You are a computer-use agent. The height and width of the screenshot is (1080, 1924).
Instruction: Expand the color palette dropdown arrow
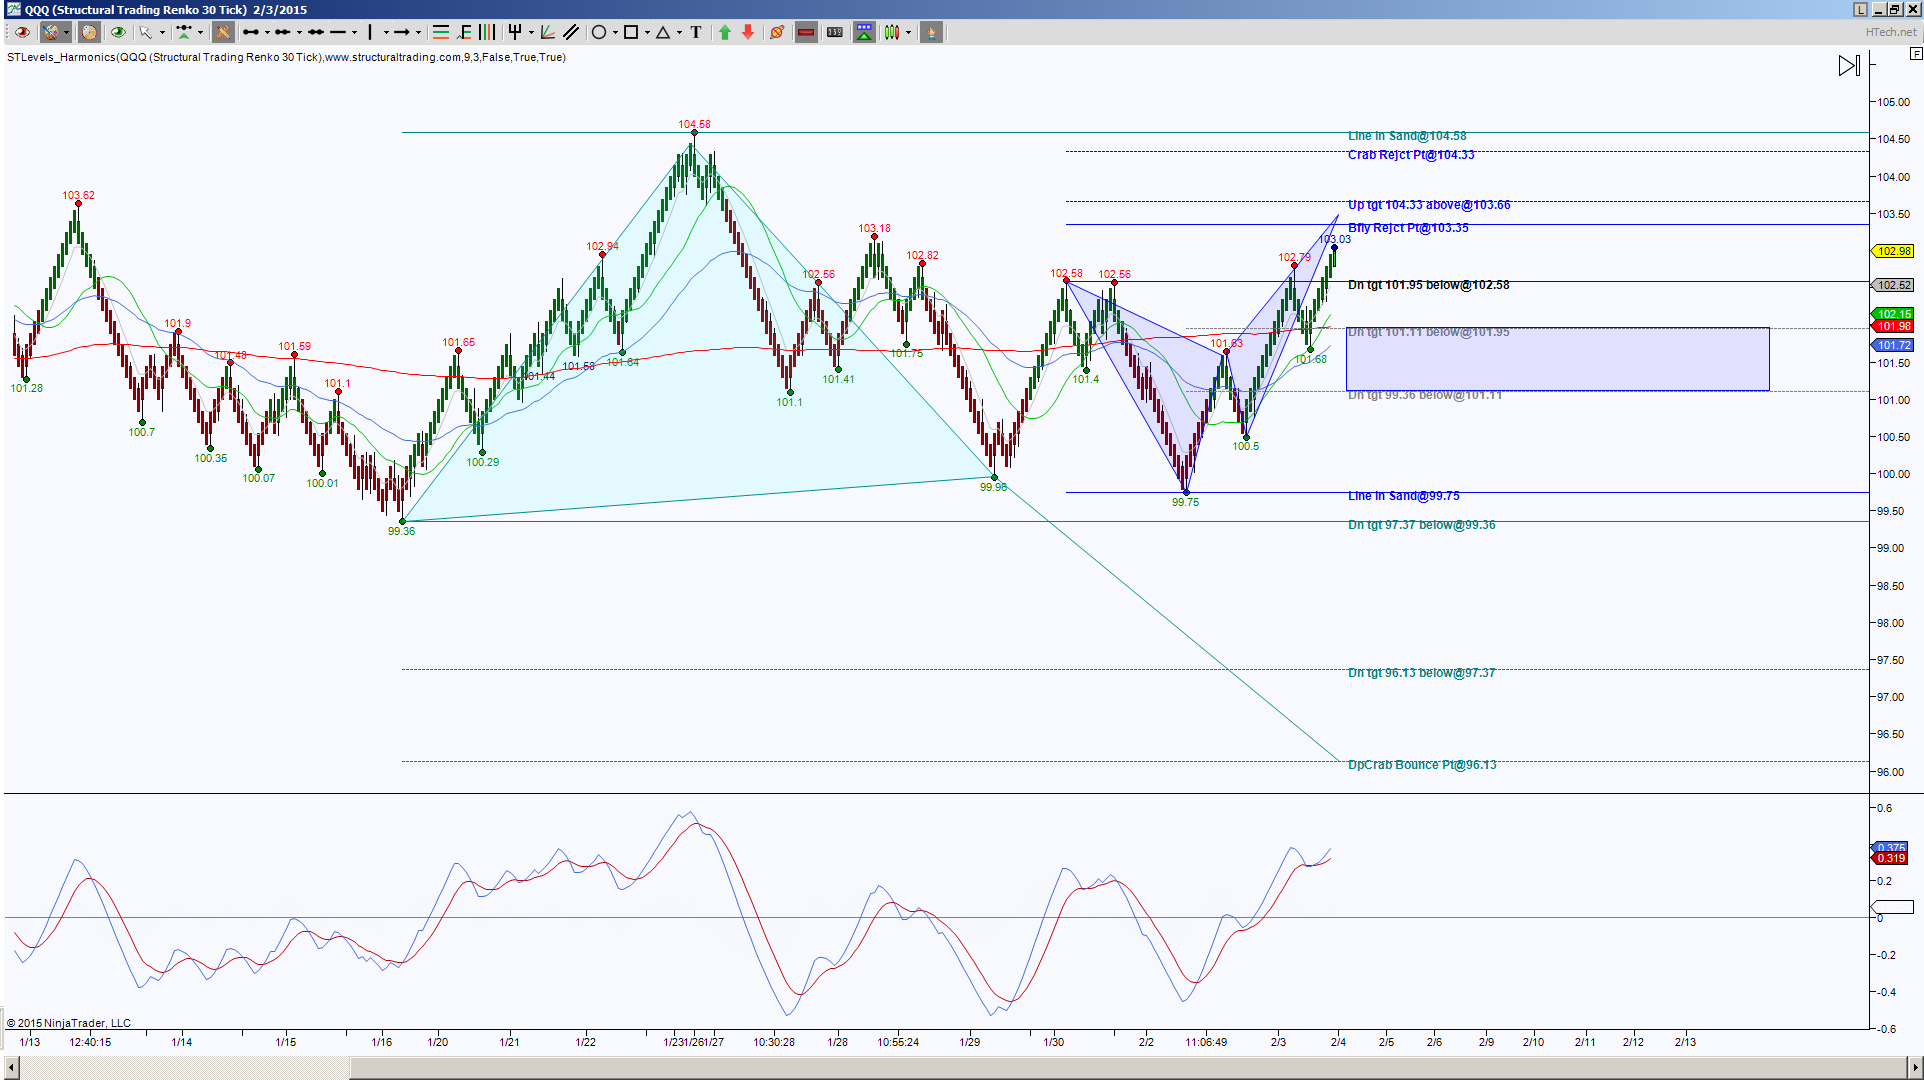pyautogui.click(x=66, y=32)
